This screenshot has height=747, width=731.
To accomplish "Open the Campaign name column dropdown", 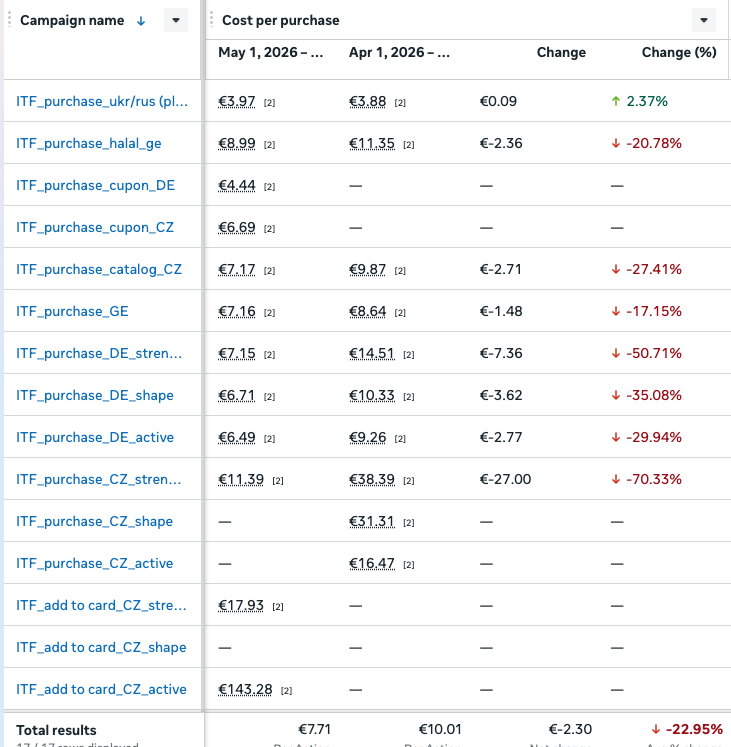I will click(x=176, y=20).
